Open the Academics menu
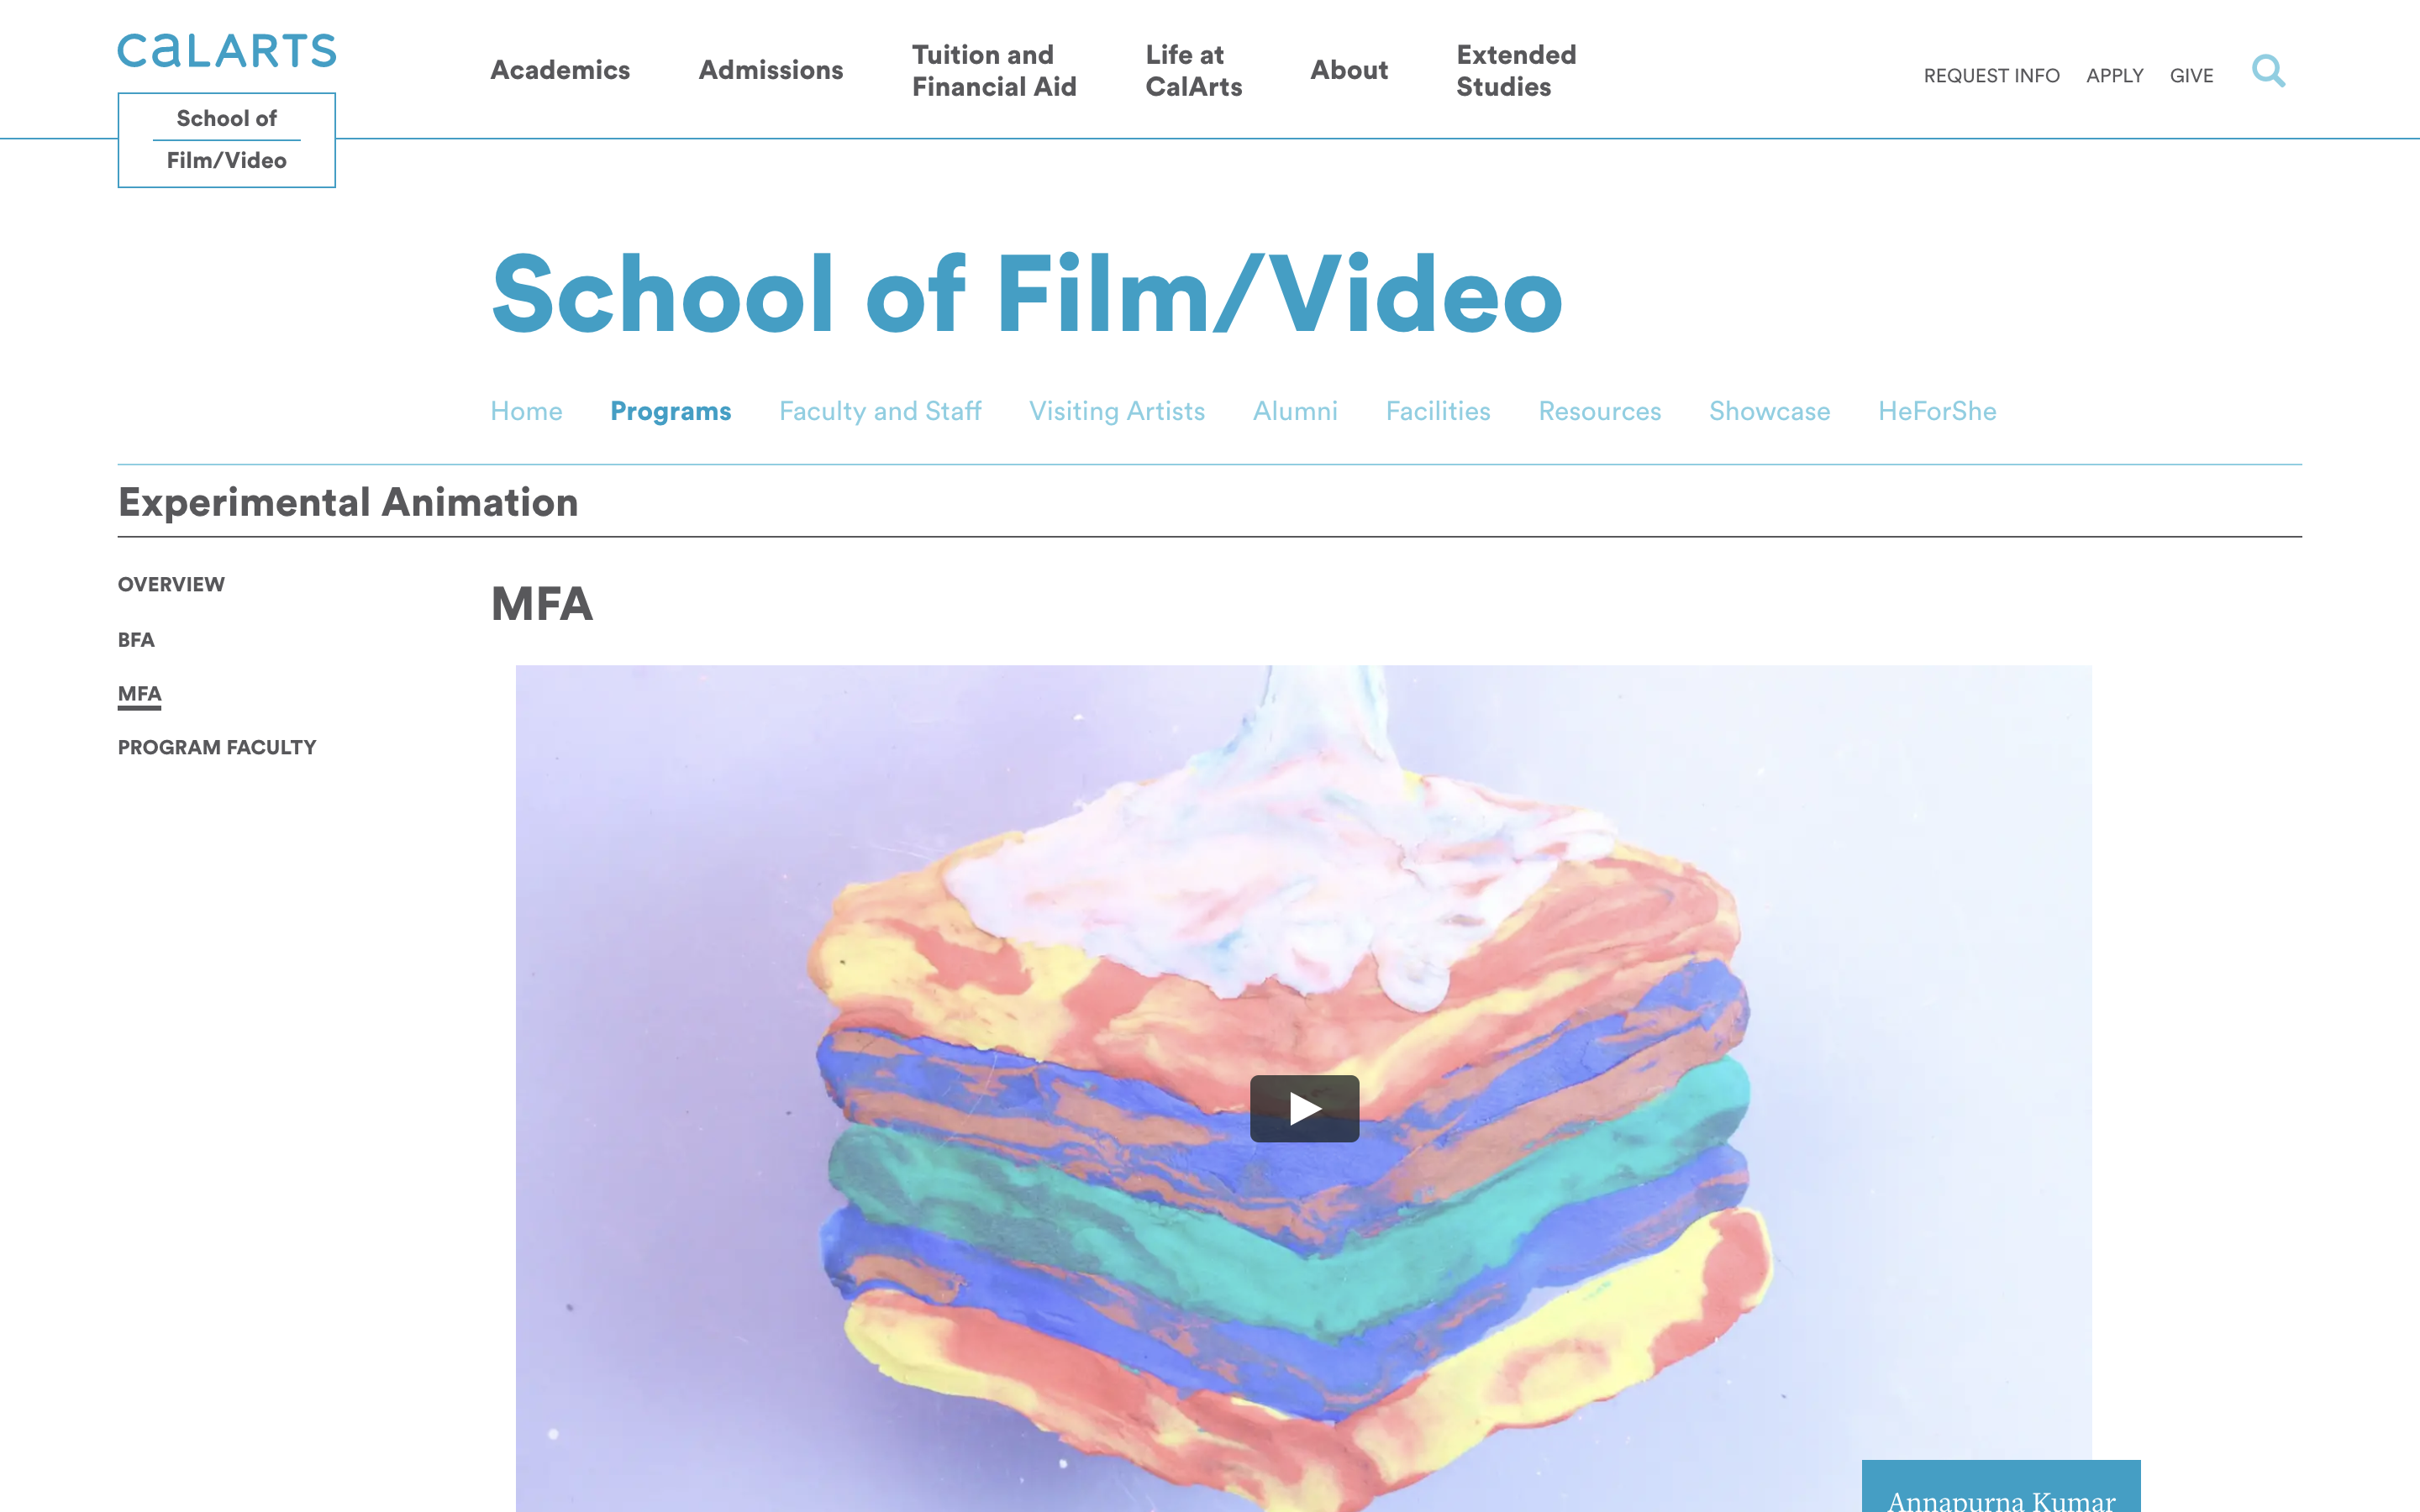 pyautogui.click(x=560, y=70)
